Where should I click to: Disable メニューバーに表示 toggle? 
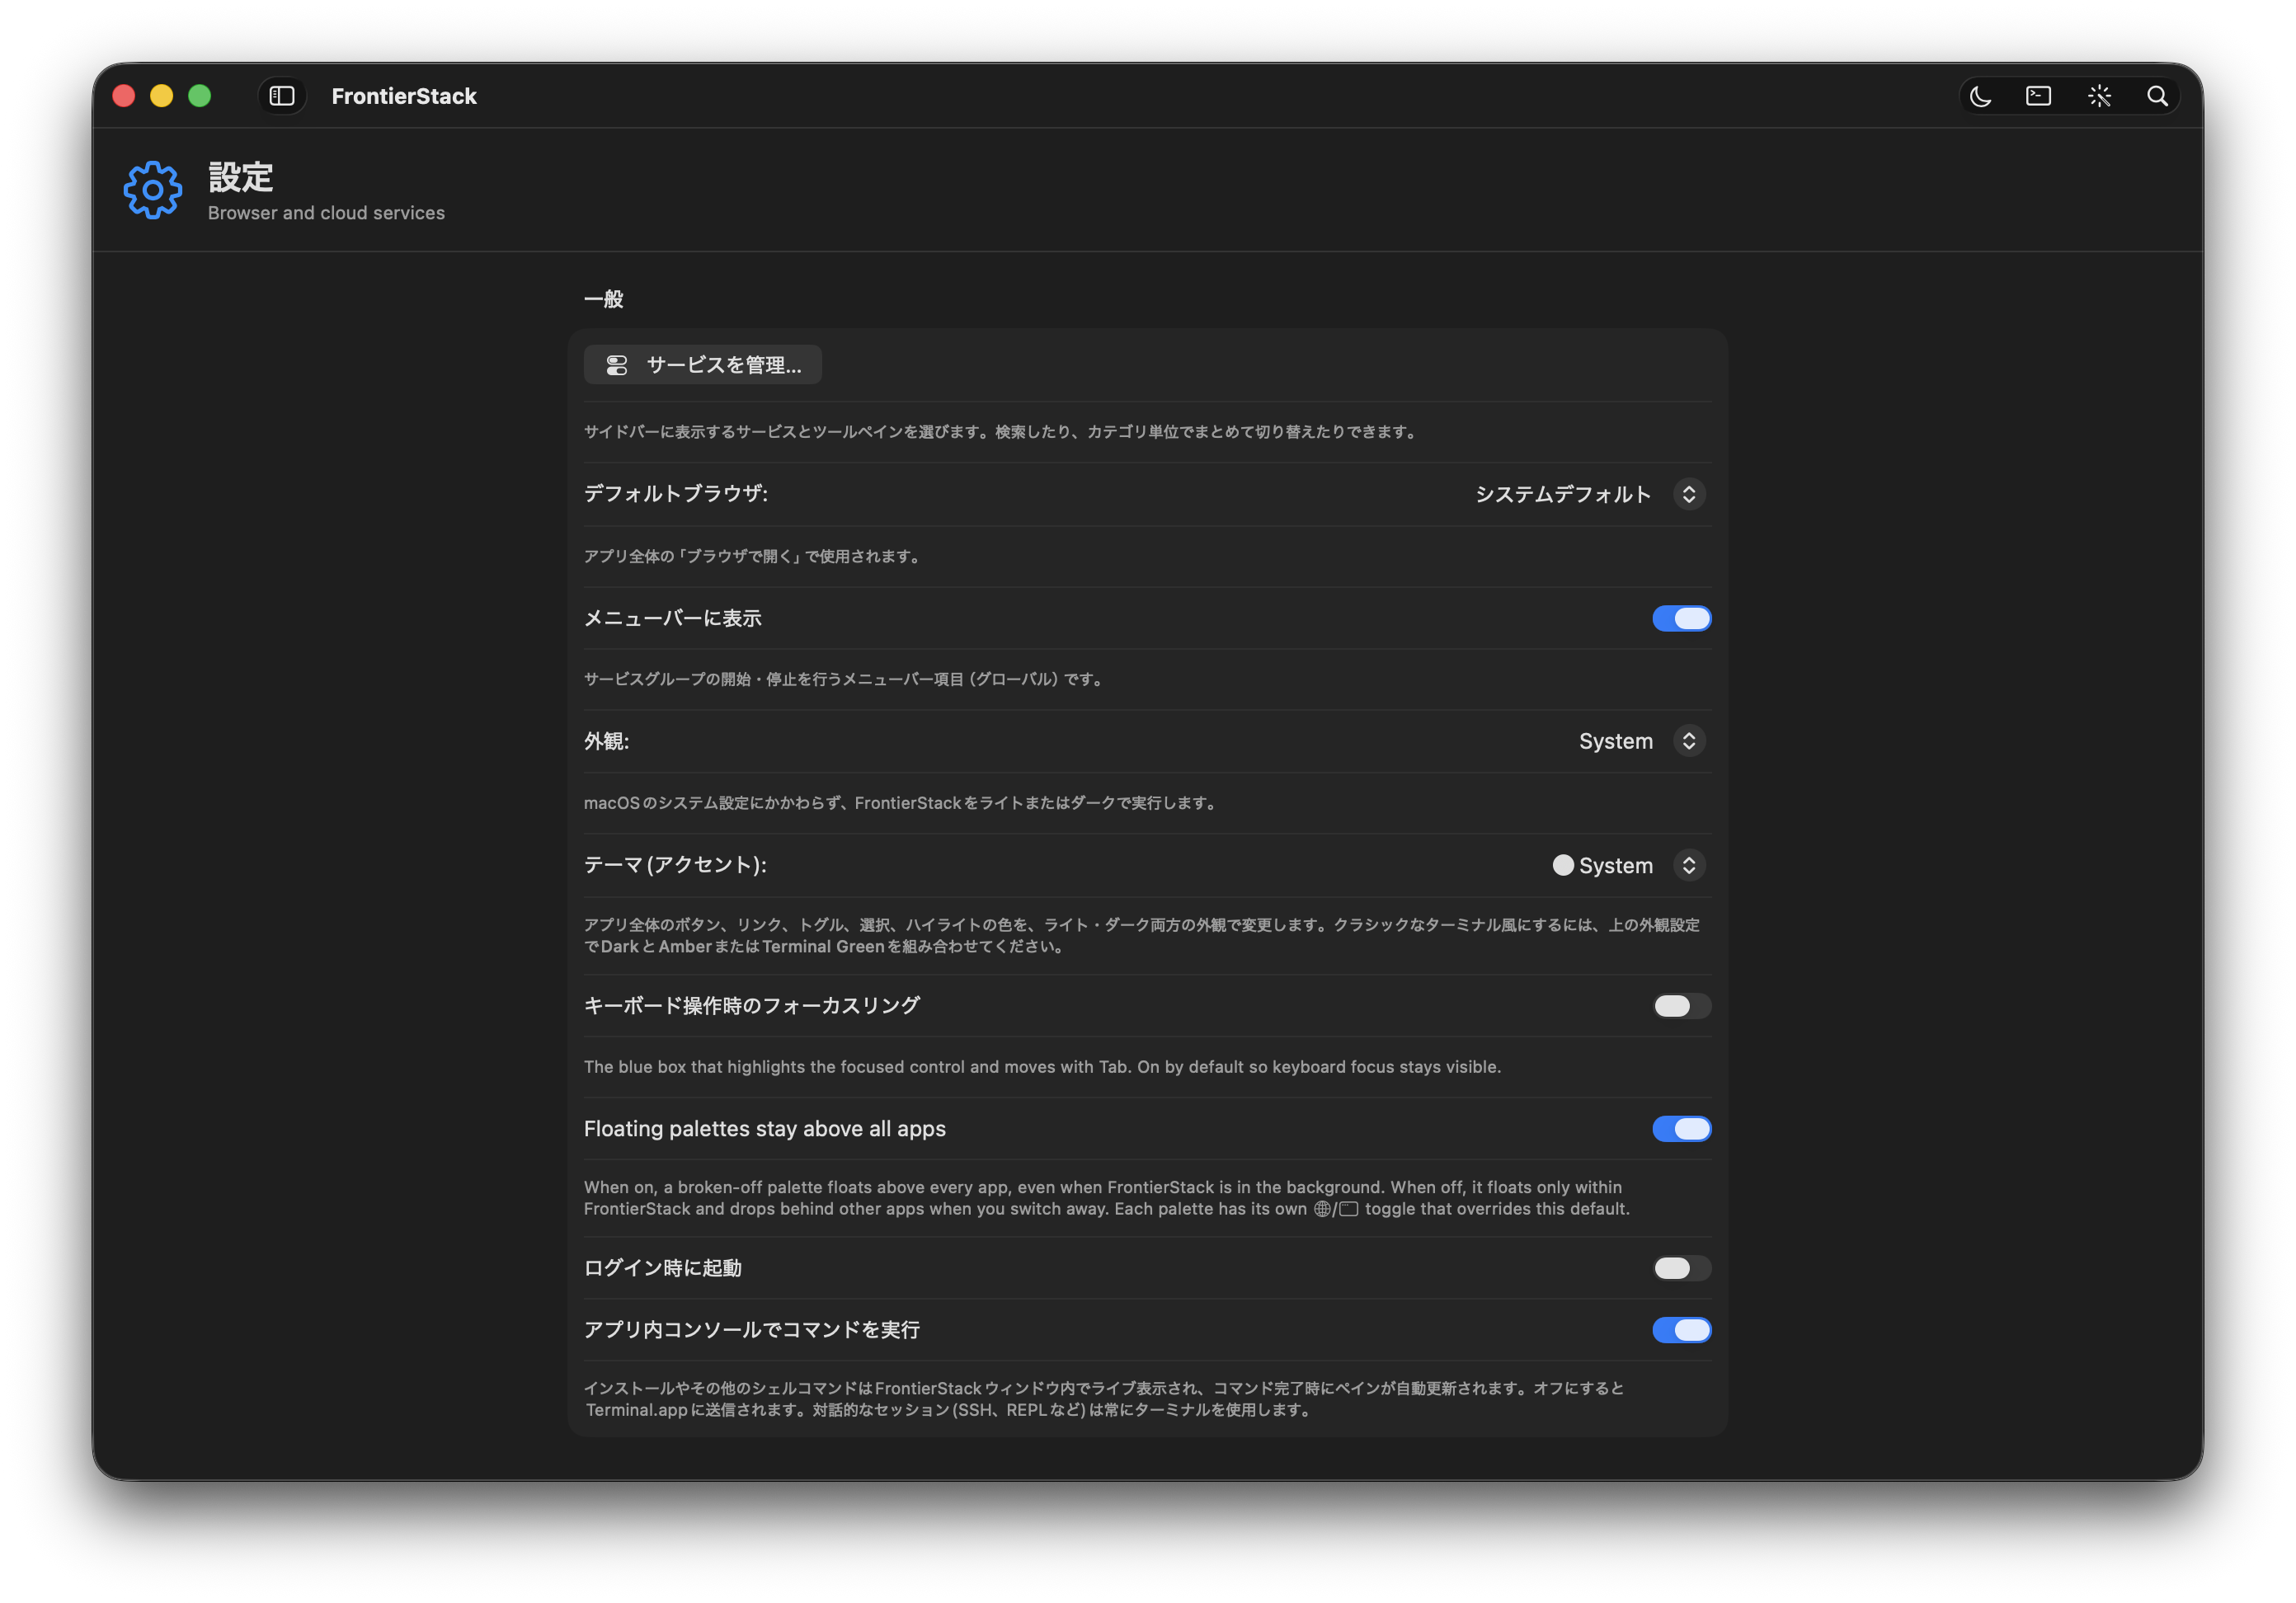1681,618
